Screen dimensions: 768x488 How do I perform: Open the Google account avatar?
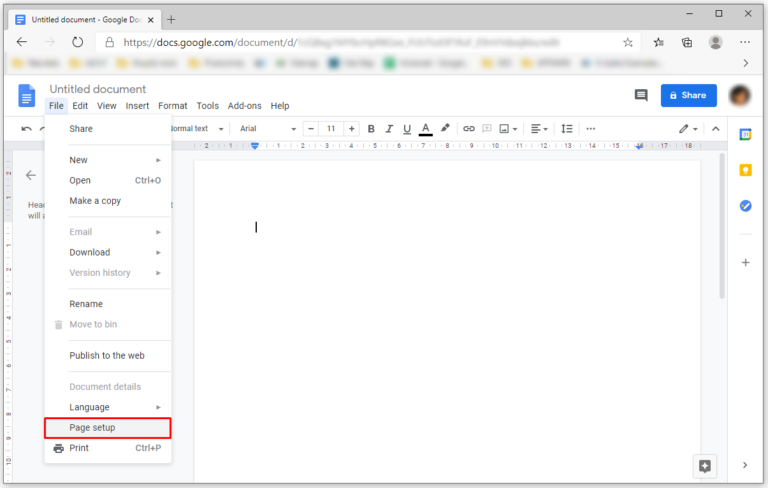click(740, 96)
